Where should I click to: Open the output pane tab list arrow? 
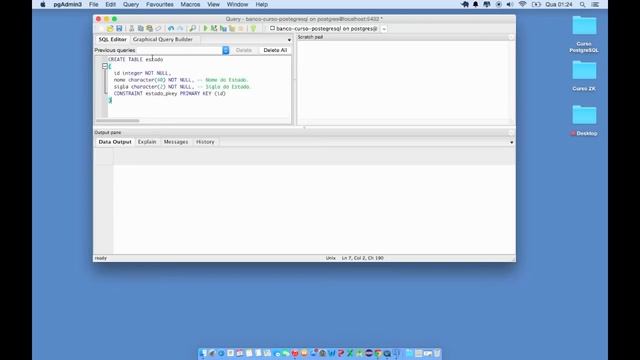click(x=511, y=142)
